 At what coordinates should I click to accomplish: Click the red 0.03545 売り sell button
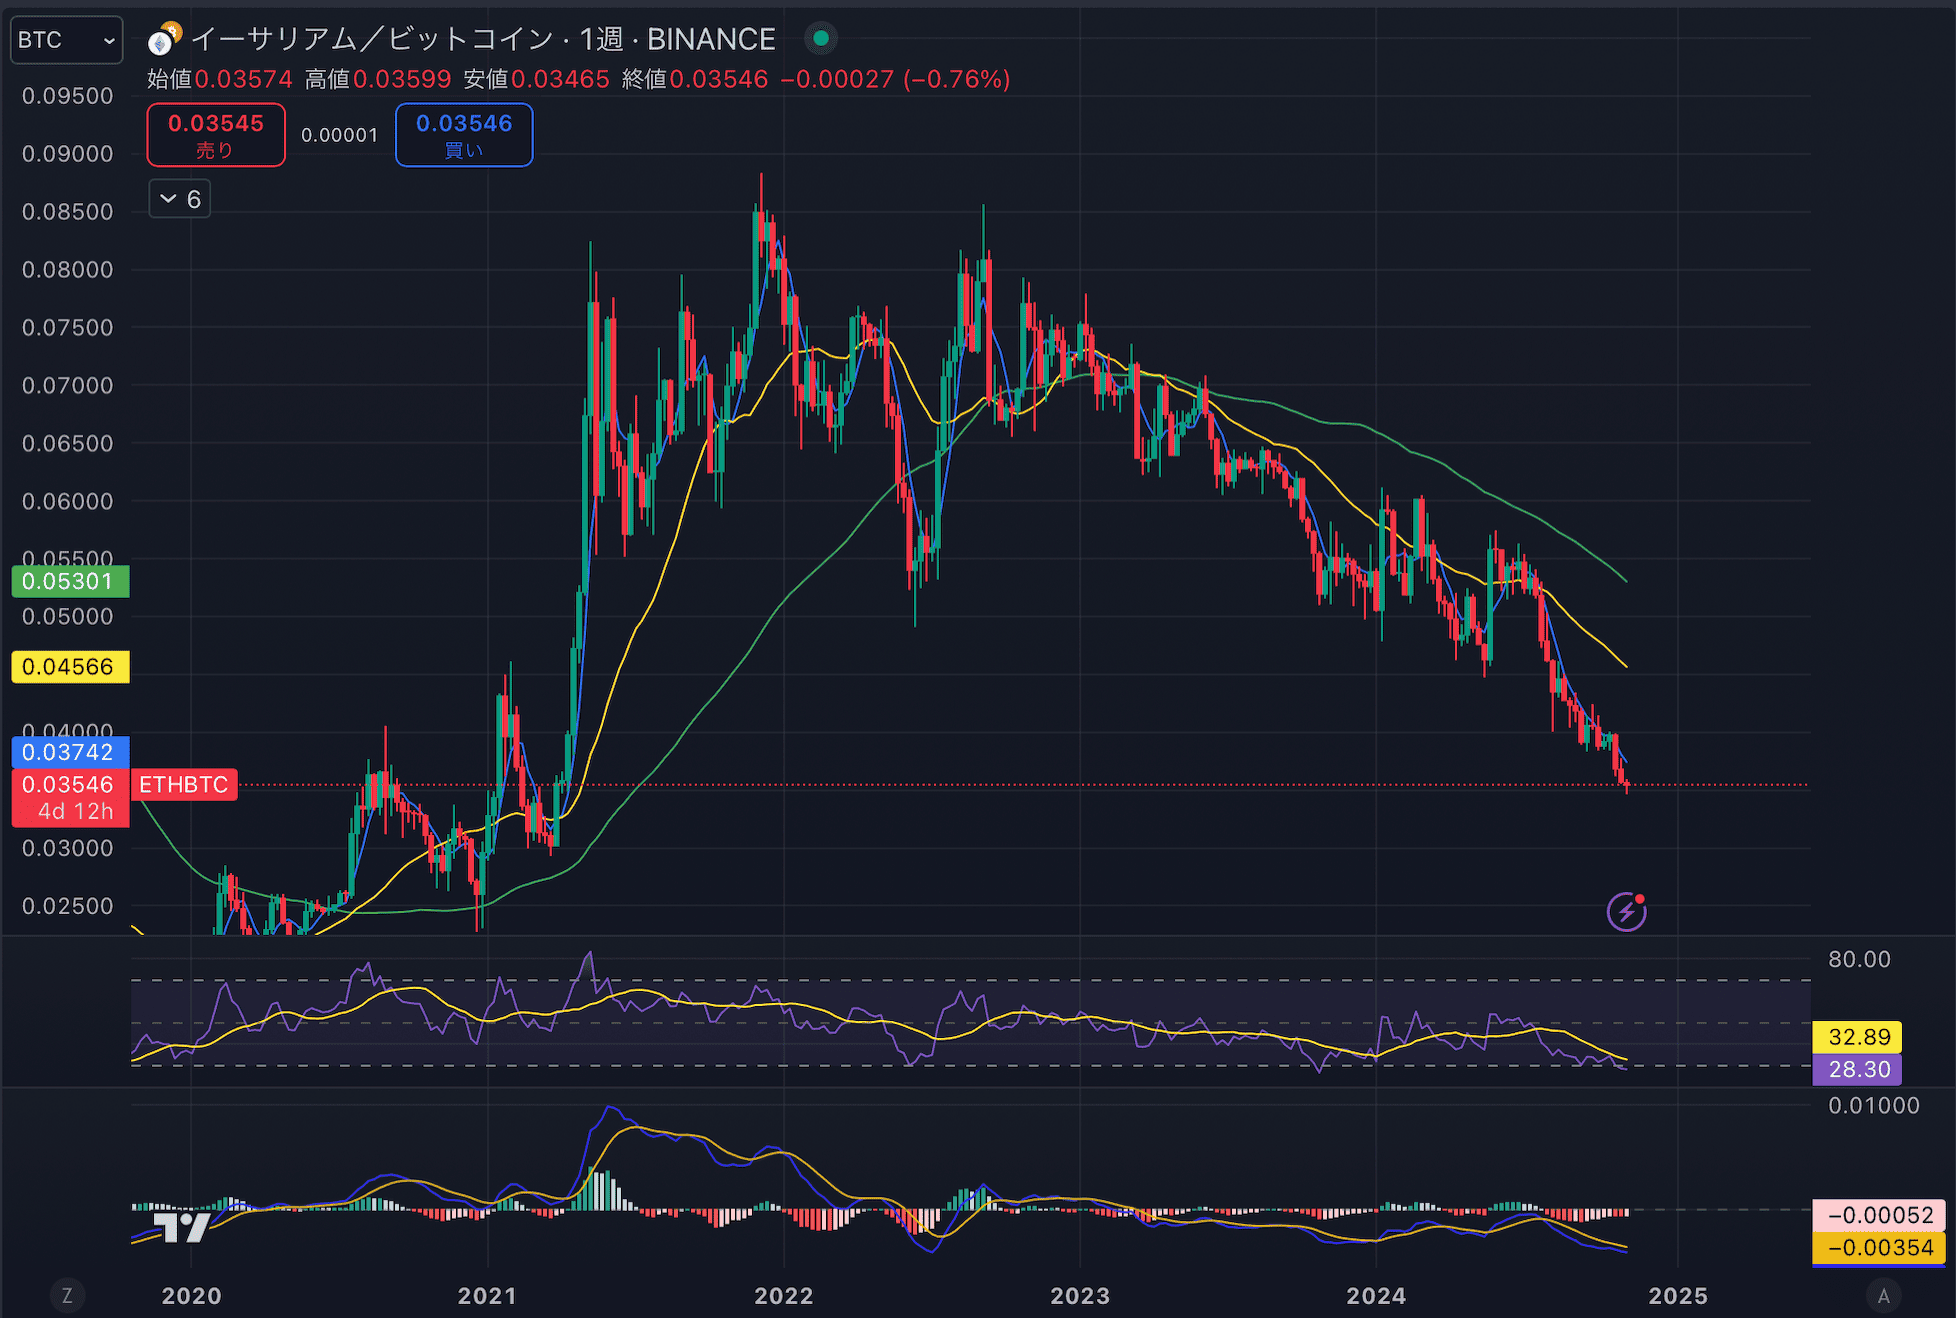click(x=216, y=135)
